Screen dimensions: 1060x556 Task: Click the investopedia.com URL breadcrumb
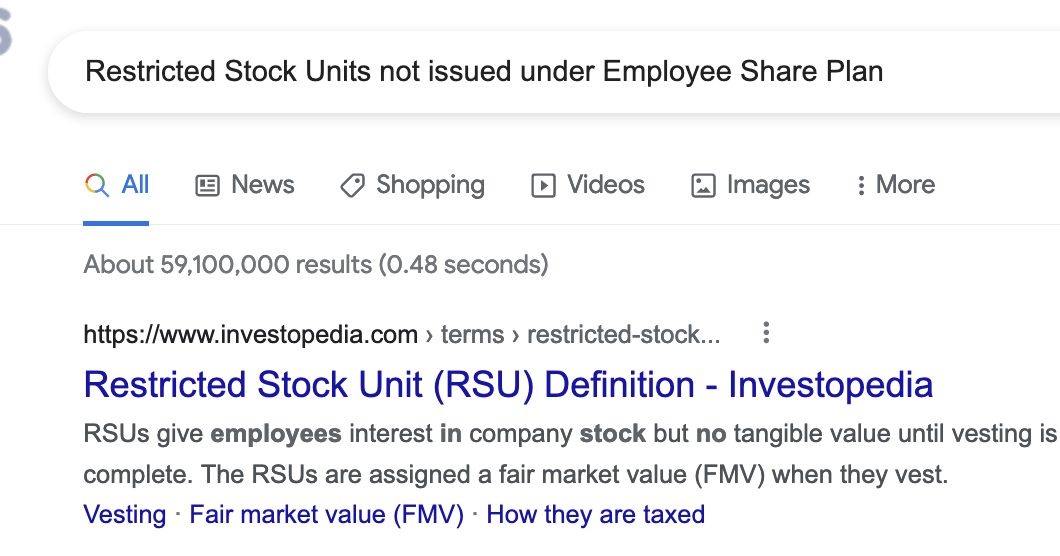(x=250, y=334)
